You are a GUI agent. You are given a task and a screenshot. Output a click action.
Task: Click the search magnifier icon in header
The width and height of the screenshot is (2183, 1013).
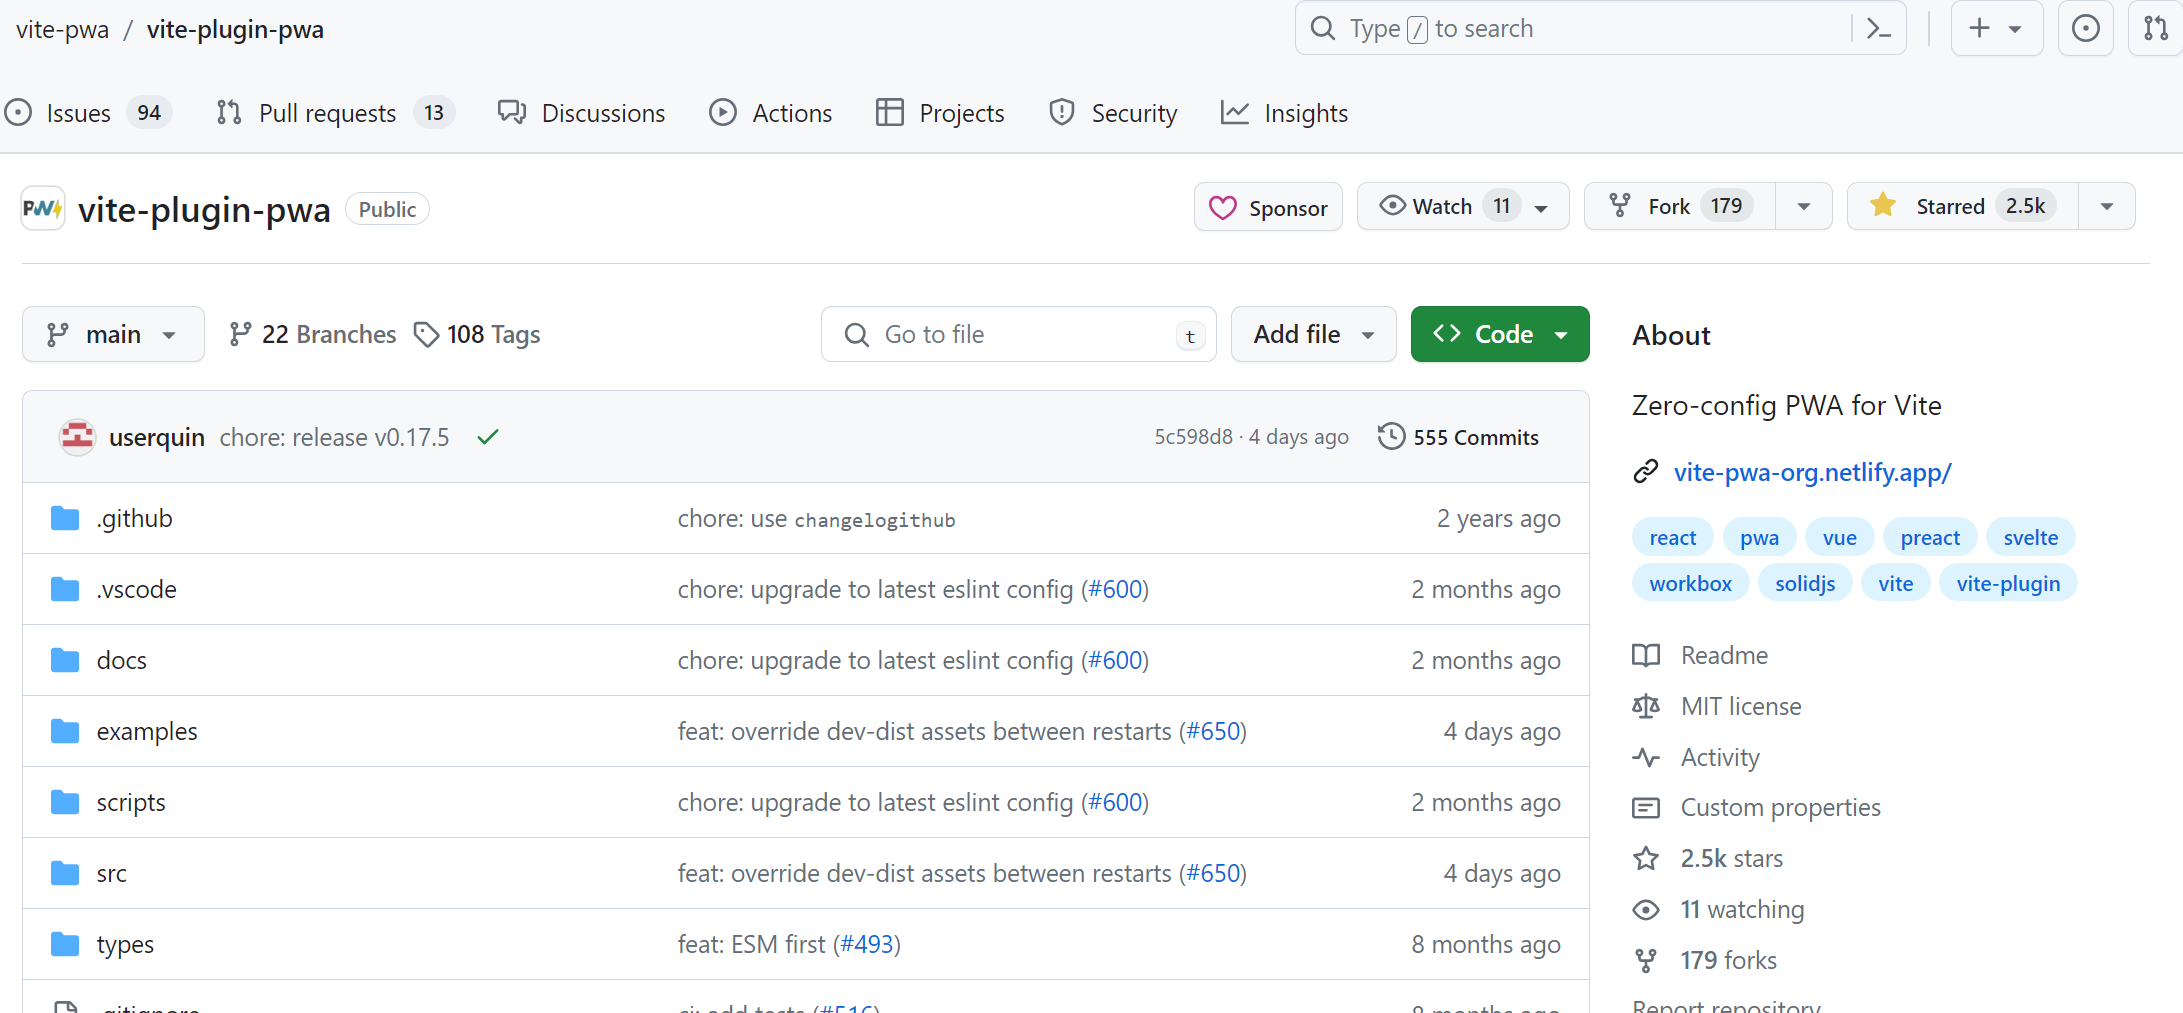click(1323, 28)
